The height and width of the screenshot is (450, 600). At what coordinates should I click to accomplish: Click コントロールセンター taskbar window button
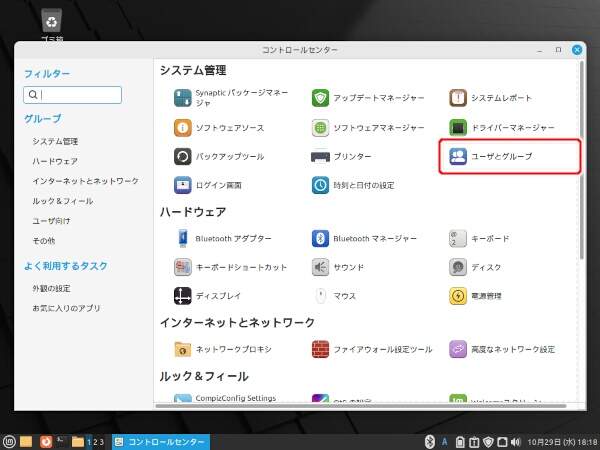[x=161, y=442]
